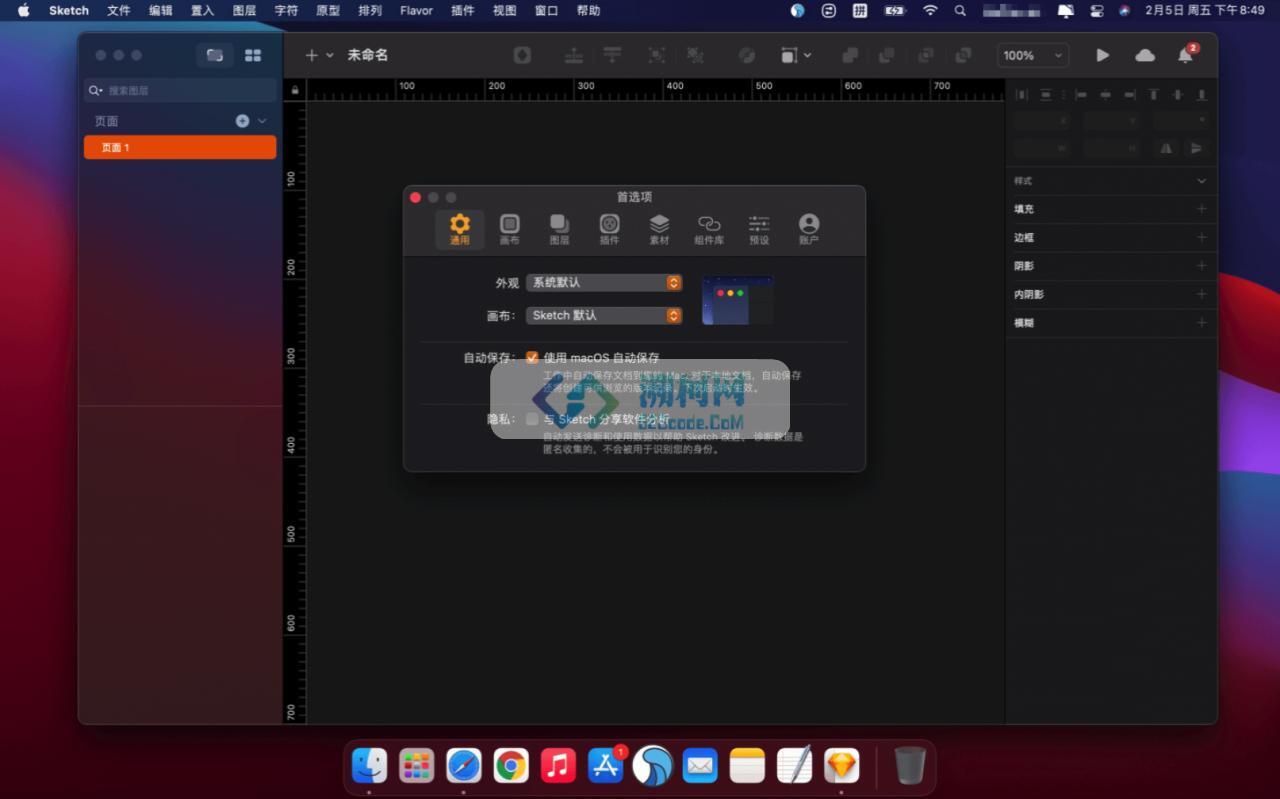Click the Send Backward toolbar icon
The height and width of the screenshot is (799, 1280).
click(612, 55)
